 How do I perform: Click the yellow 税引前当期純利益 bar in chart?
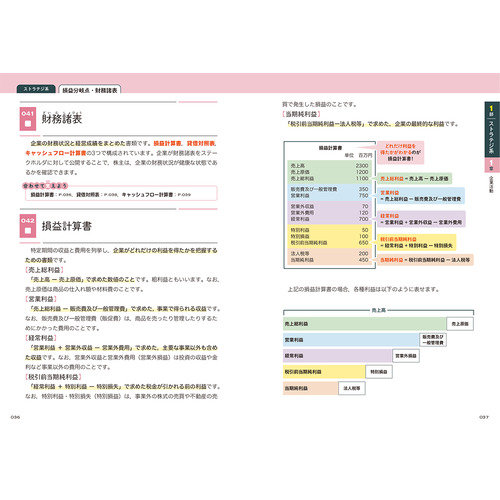click(324, 372)
